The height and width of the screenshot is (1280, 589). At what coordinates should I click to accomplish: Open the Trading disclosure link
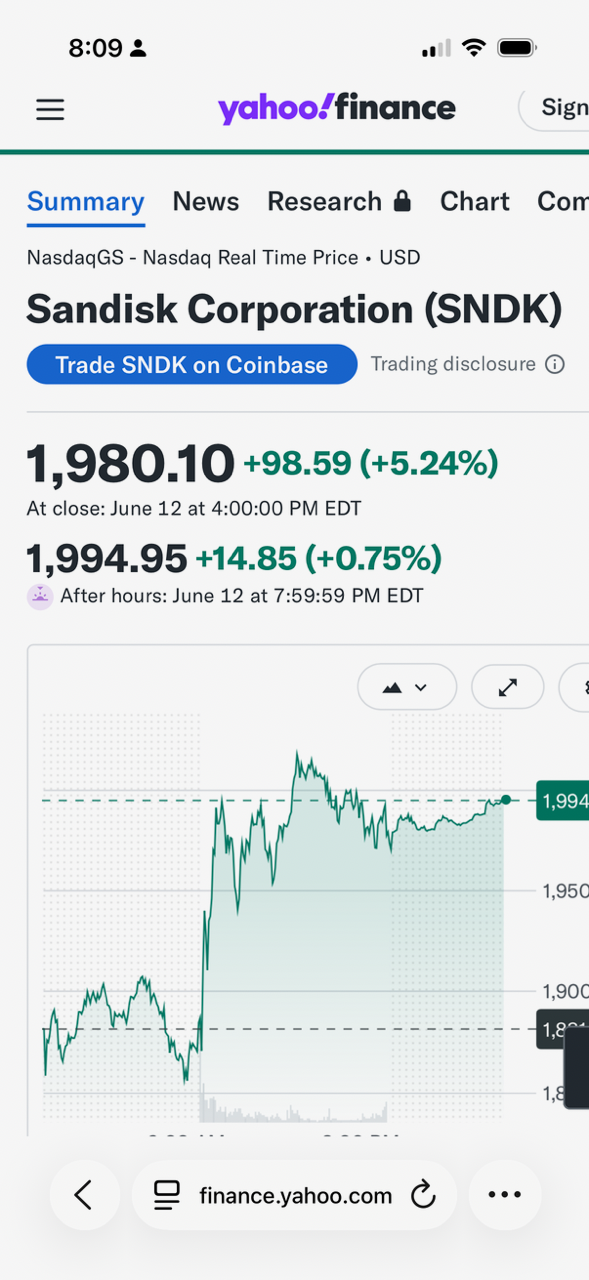click(453, 364)
